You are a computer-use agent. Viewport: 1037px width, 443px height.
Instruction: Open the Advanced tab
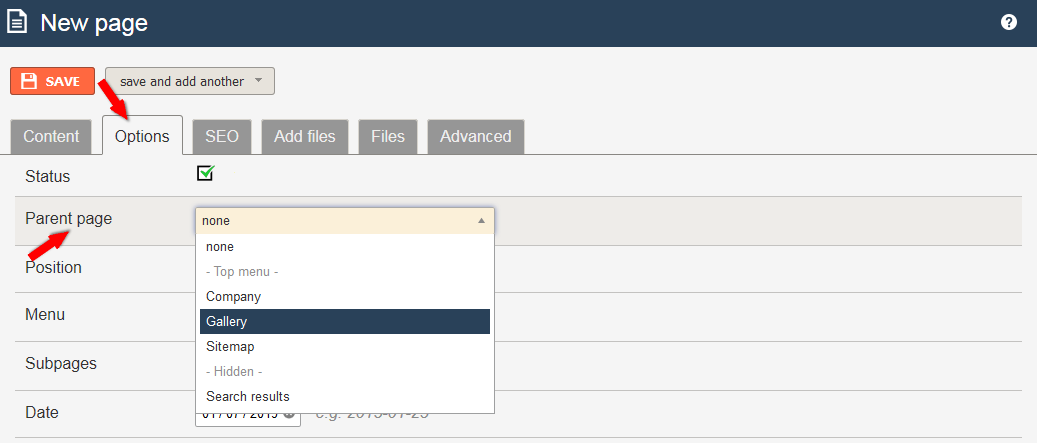pyautogui.click(x=476, y=137)
